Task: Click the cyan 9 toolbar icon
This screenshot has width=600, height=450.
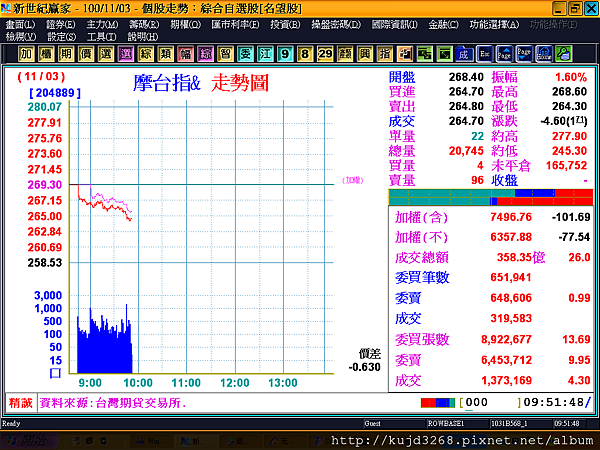Action: (x=285, y=54)
